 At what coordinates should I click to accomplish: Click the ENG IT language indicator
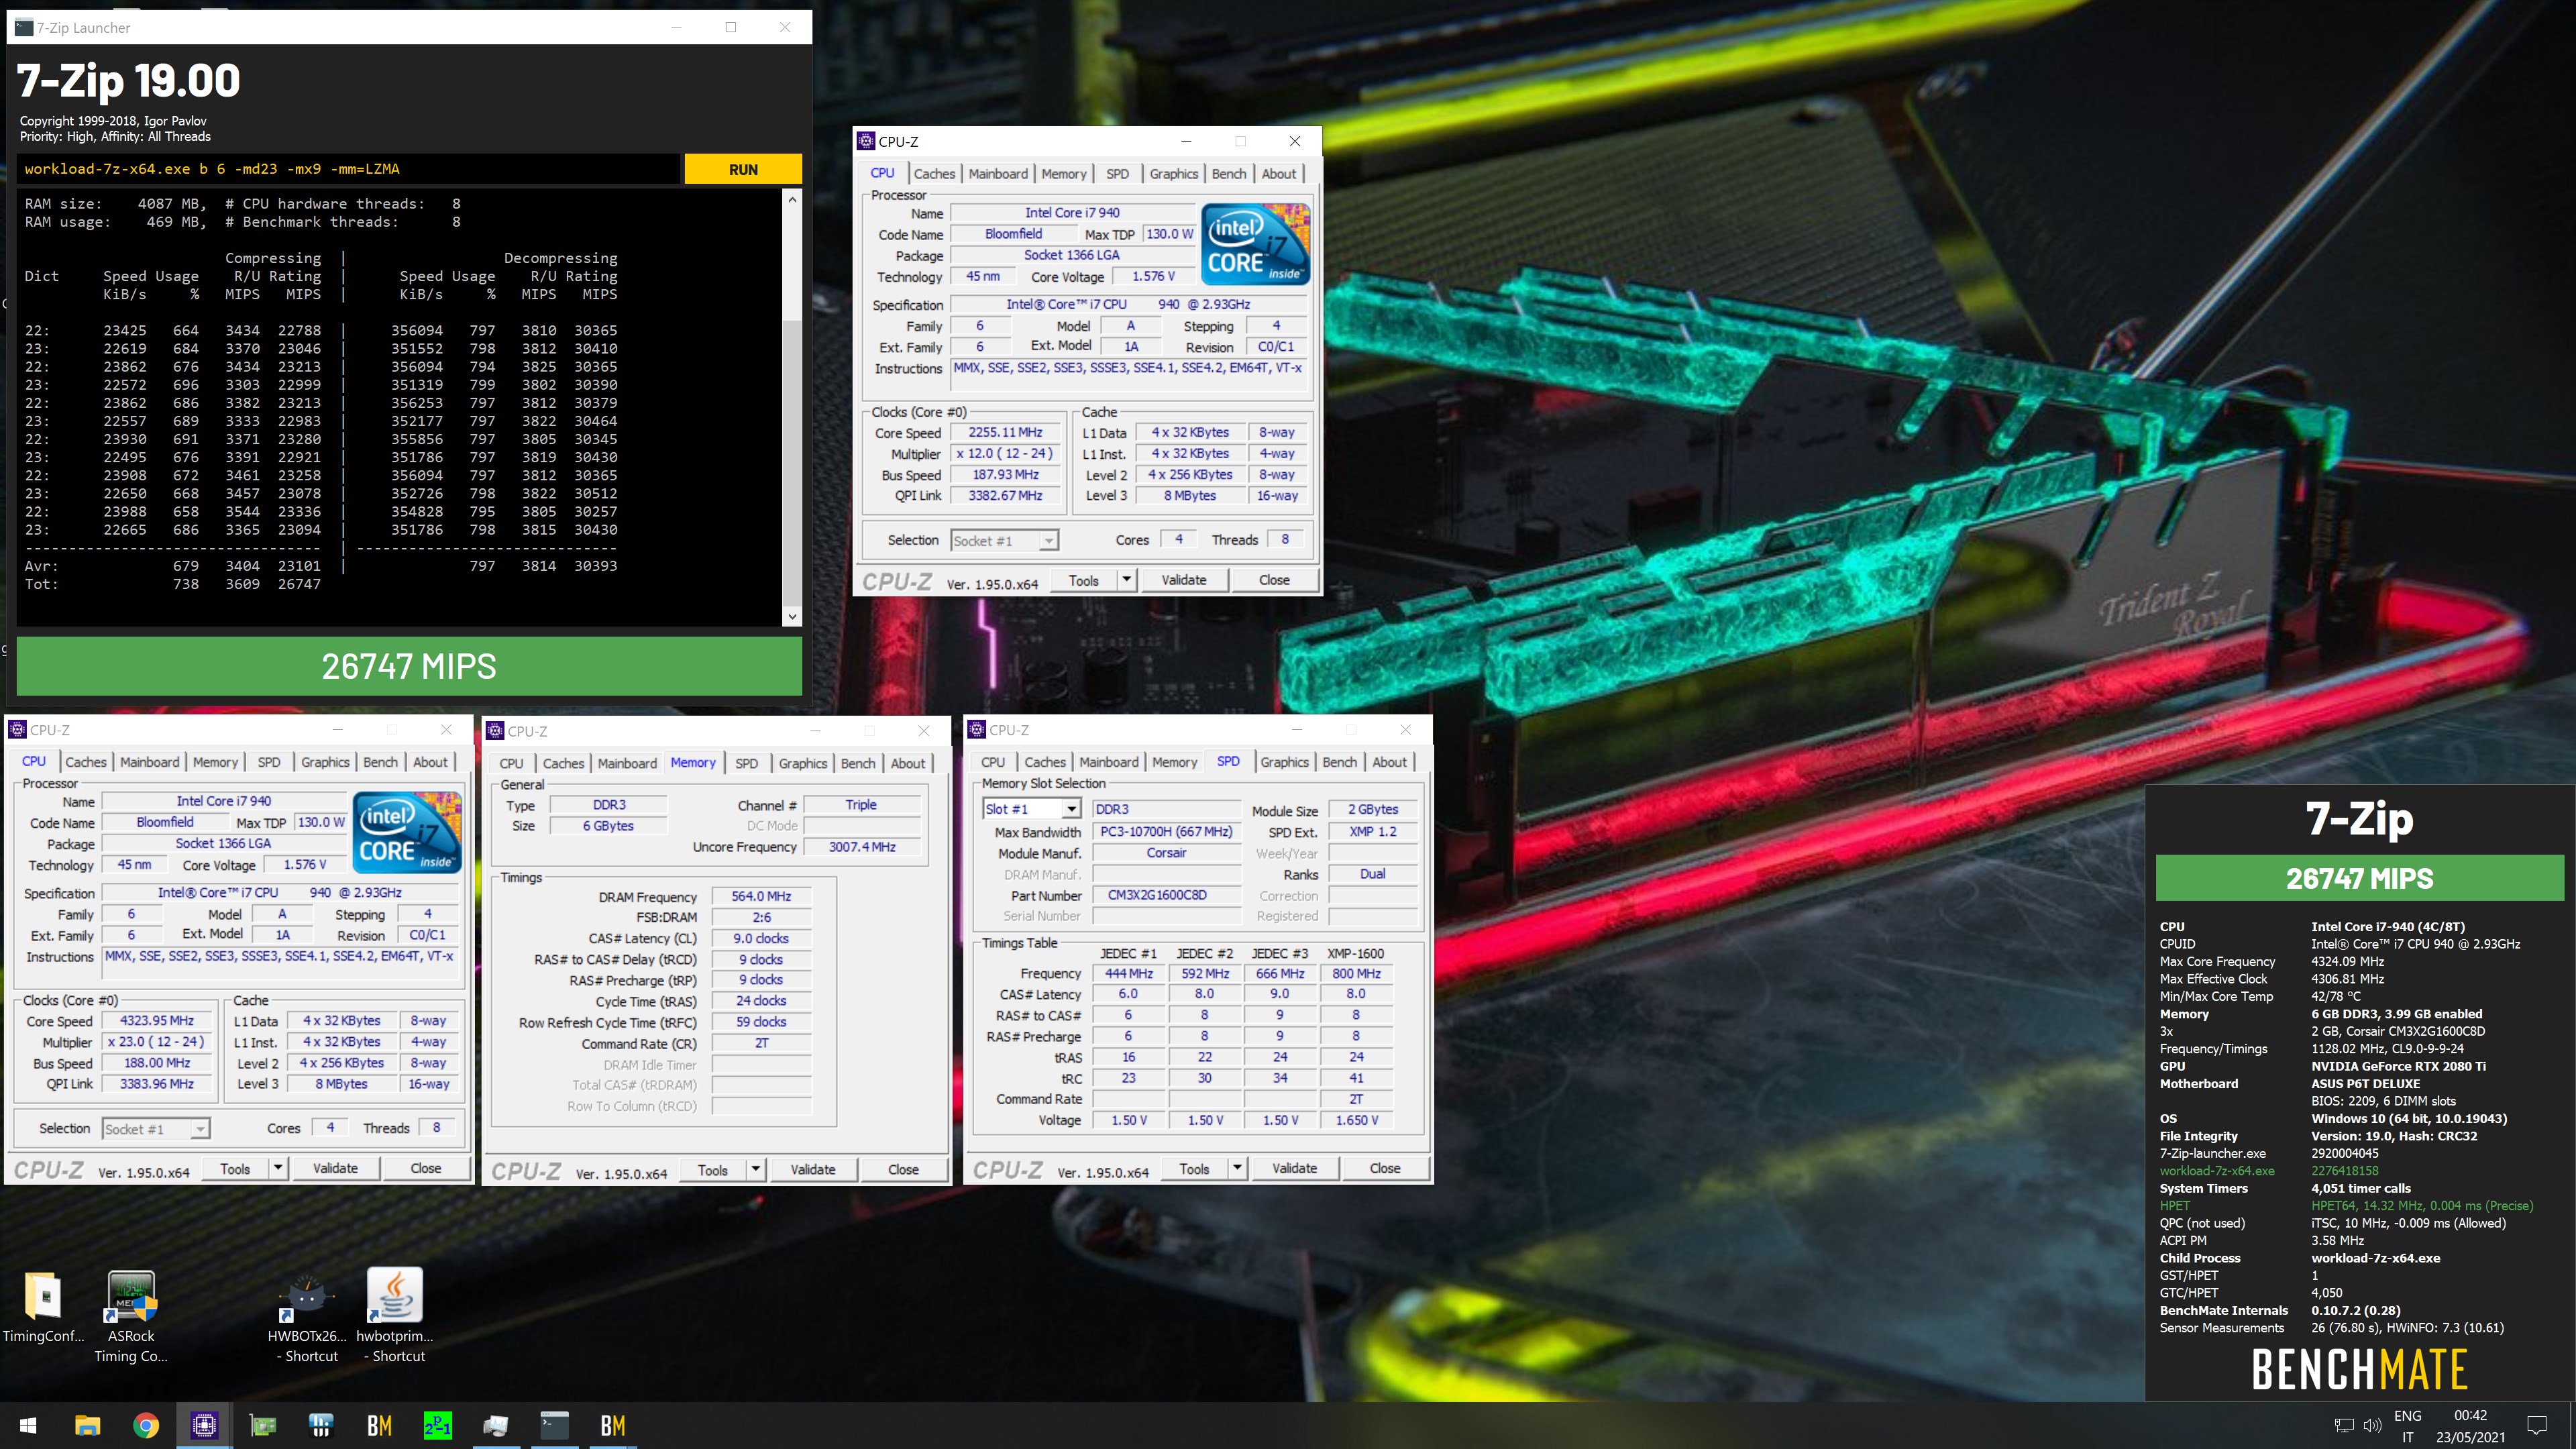tap(2408, 1426)
